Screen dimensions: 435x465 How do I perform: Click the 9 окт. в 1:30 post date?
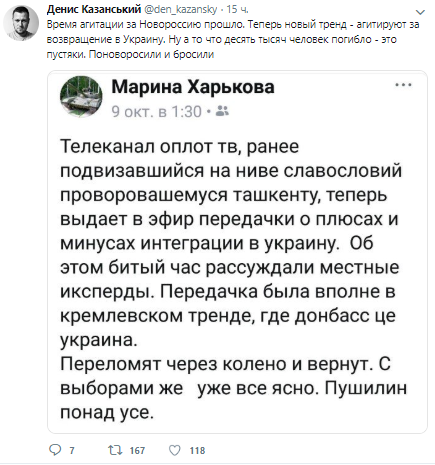(157, 112)
